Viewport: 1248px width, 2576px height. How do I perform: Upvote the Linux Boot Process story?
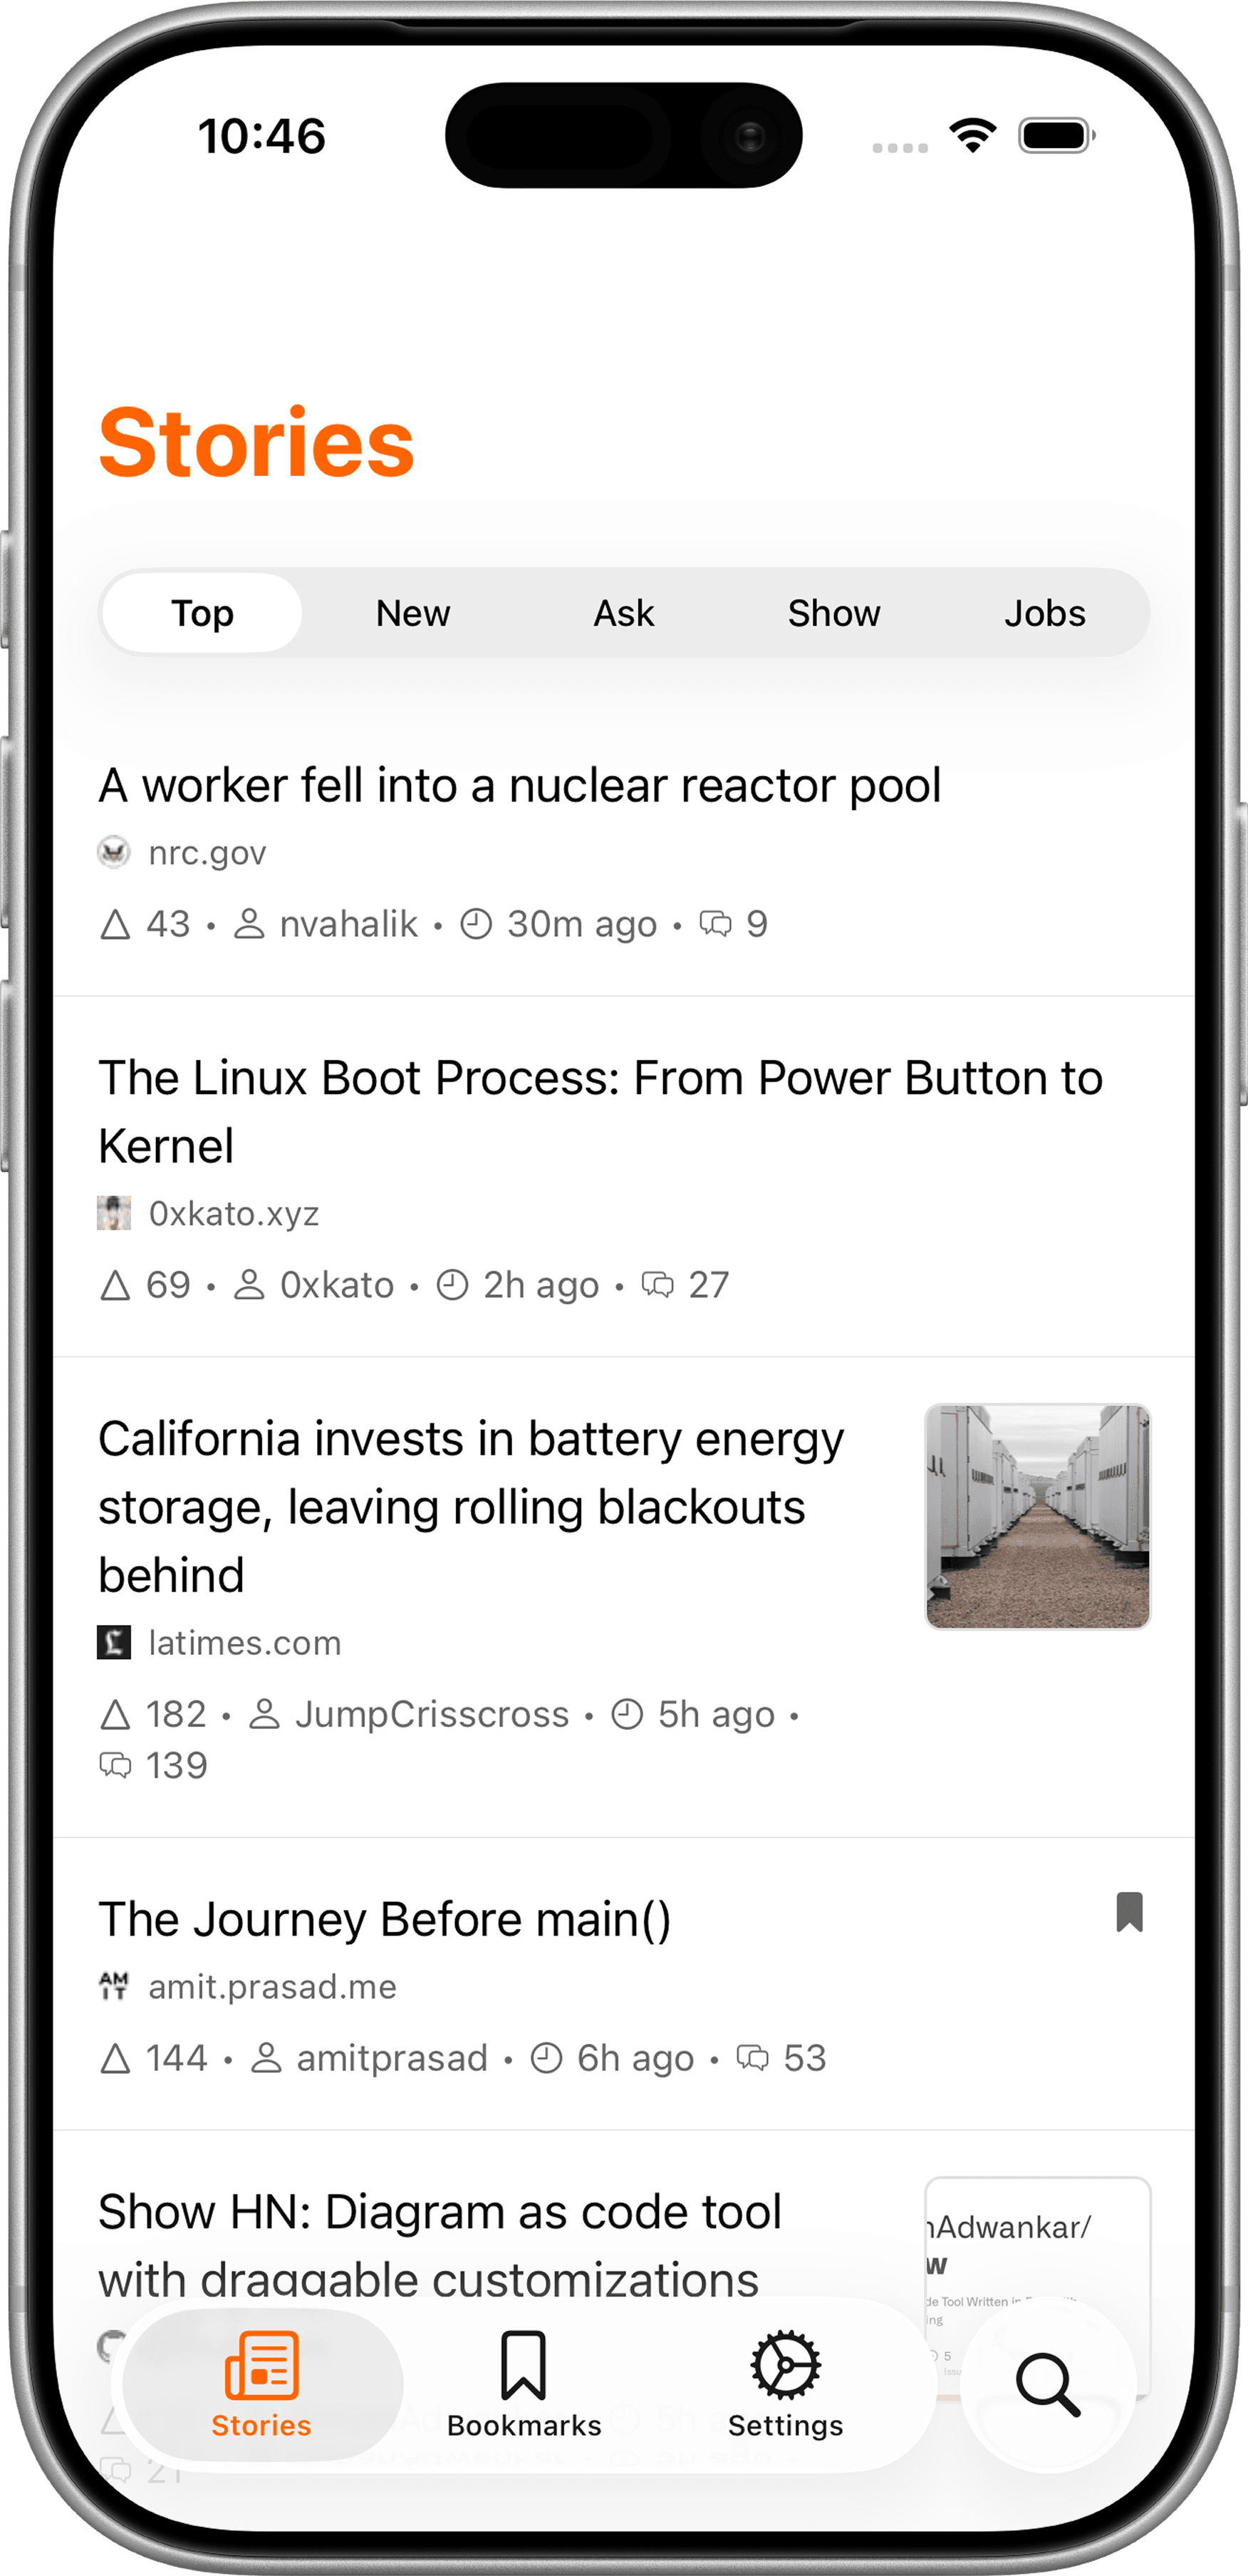(x=116, y=1285)
